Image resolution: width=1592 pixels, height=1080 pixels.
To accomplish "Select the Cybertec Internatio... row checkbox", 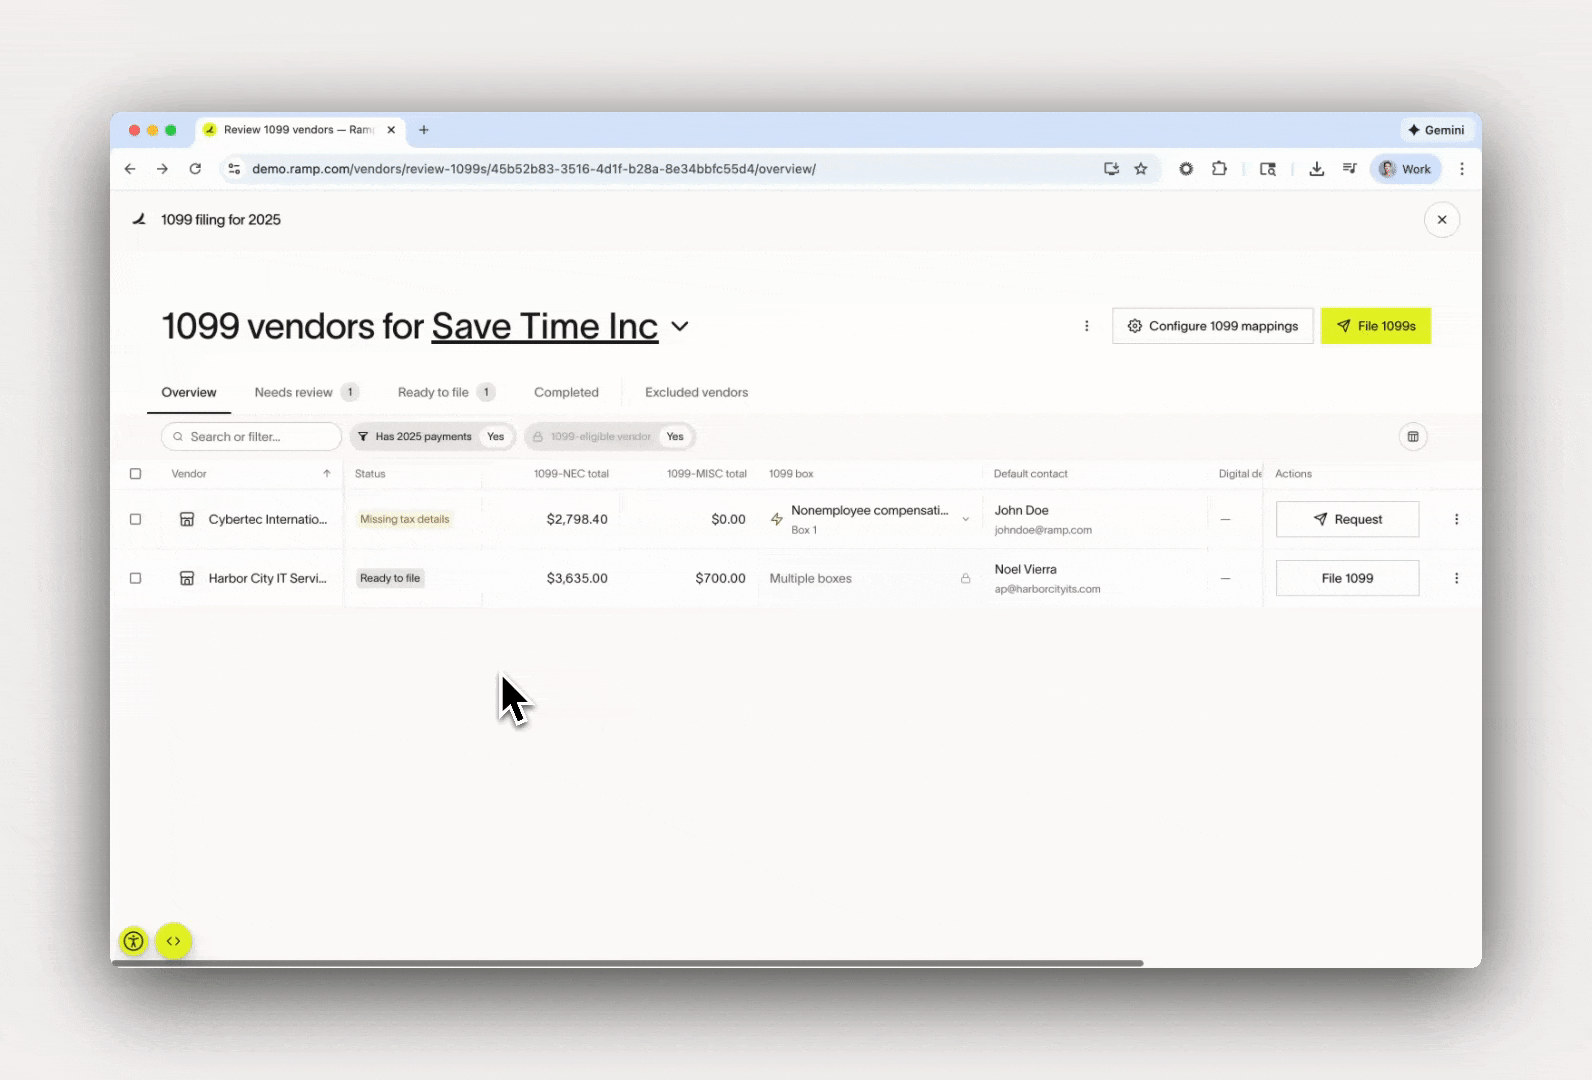I will (136, 519).
